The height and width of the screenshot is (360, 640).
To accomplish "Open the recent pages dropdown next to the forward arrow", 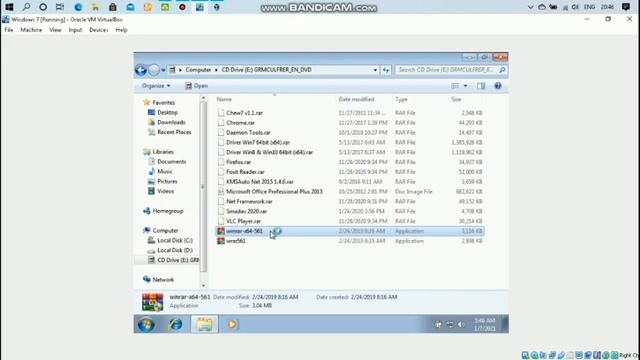I will click(163, 70).
